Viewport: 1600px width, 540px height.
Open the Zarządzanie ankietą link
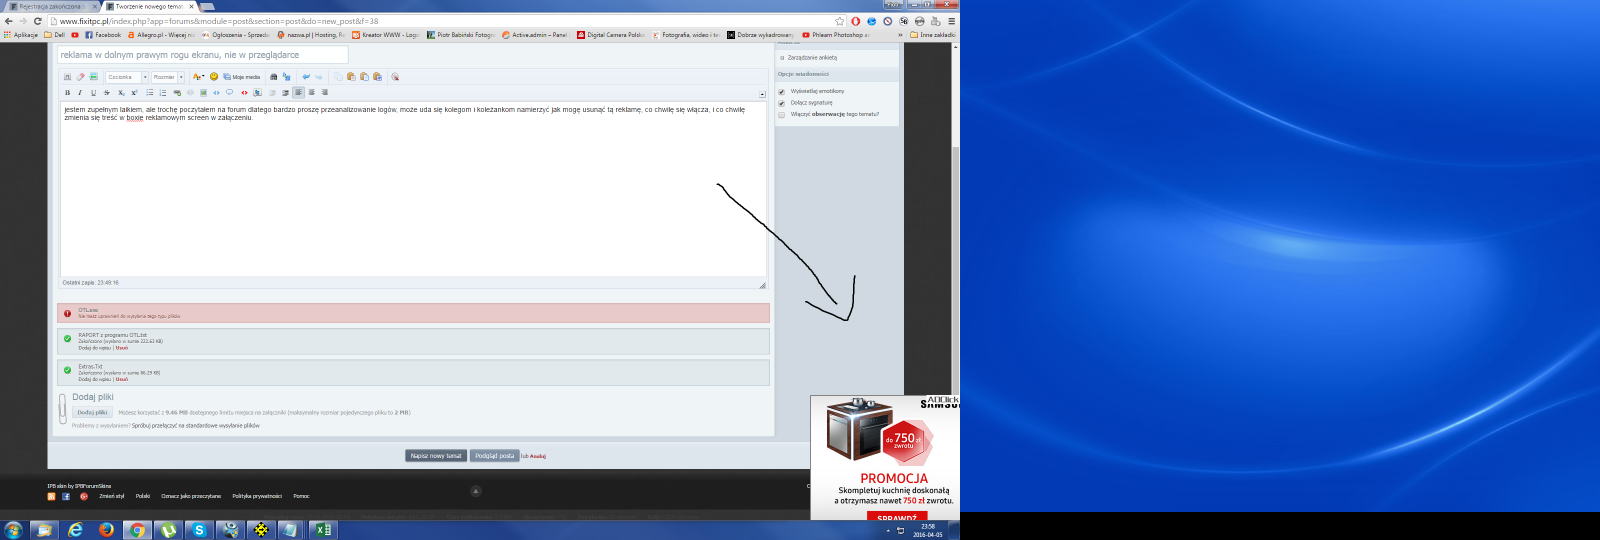(x=812, y=58)
